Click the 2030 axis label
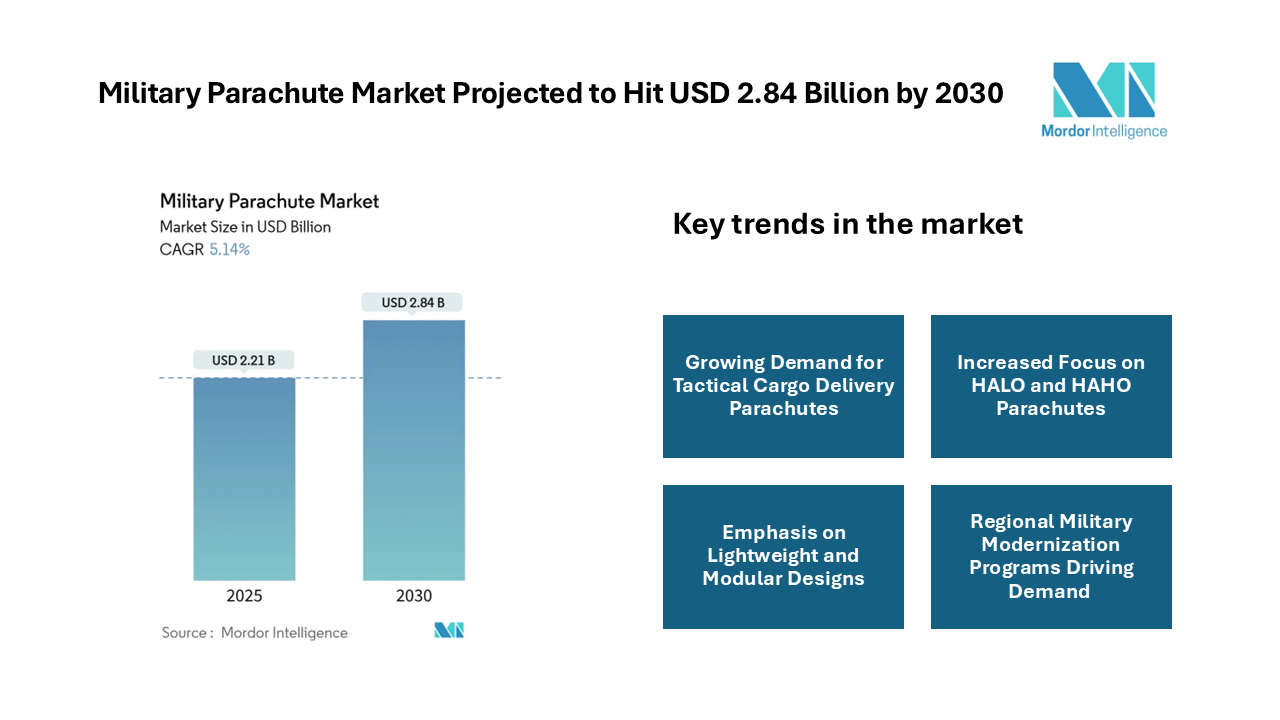The height and width of the screenshot is (720, 1280). tap(413, 596)
